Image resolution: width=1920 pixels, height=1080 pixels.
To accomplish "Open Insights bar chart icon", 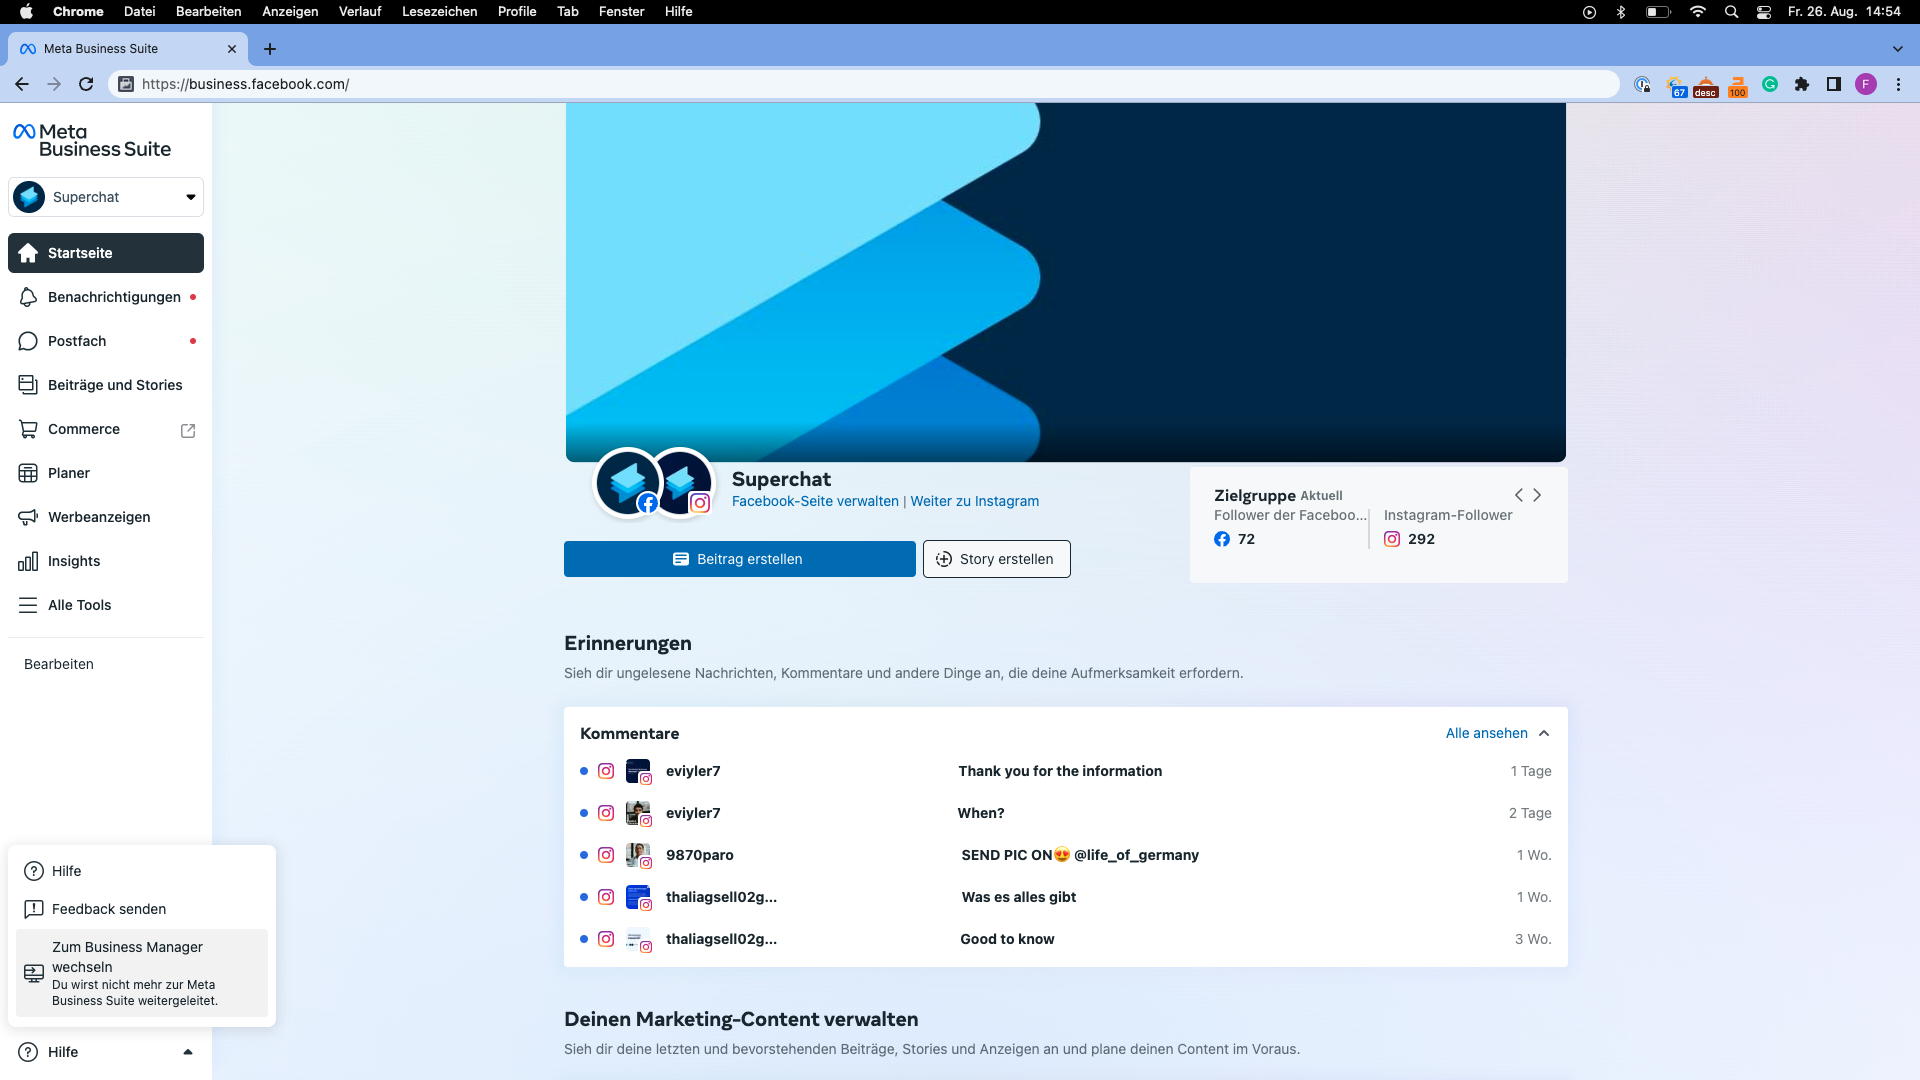I will point(28,561).
